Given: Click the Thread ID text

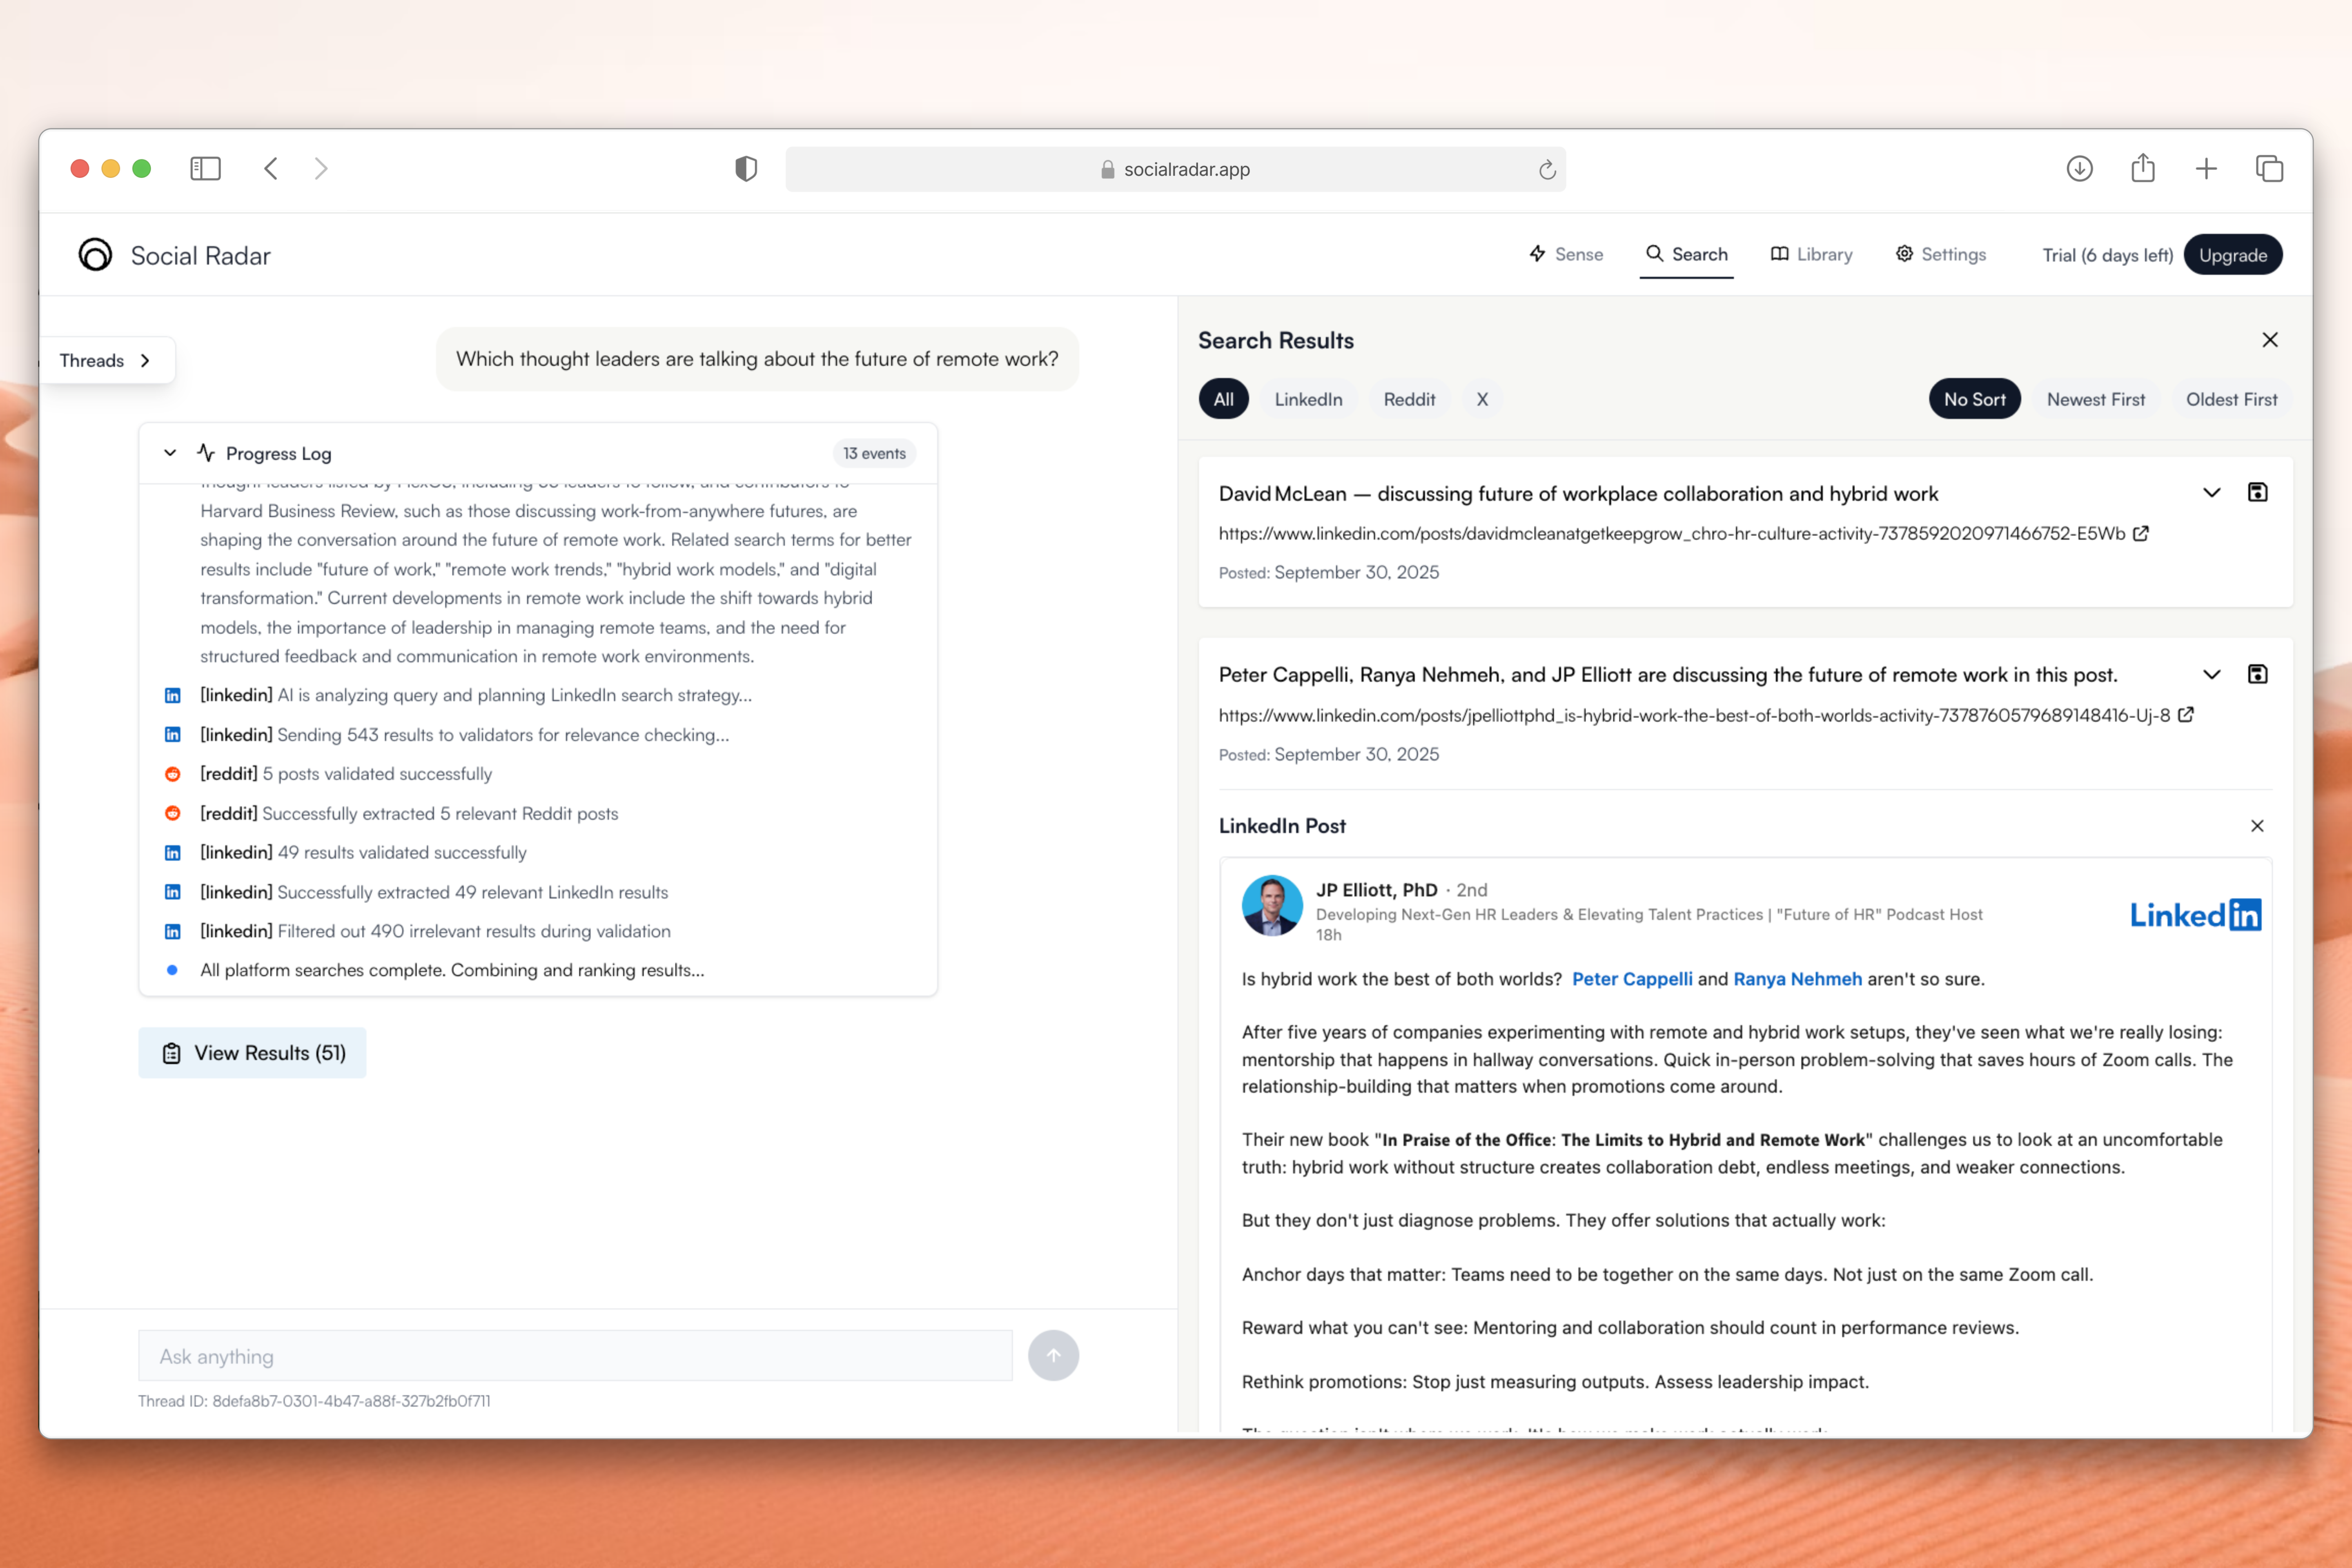Looking at the screenshot, I should (314, 1400).
